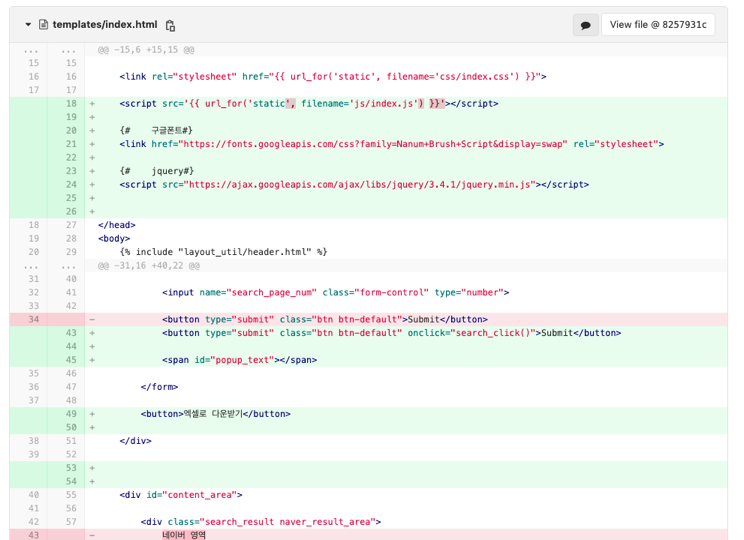The image size is (744, 540).
Task: Collapse the templates/index.html file diff
Action: (x=28, y=25)
